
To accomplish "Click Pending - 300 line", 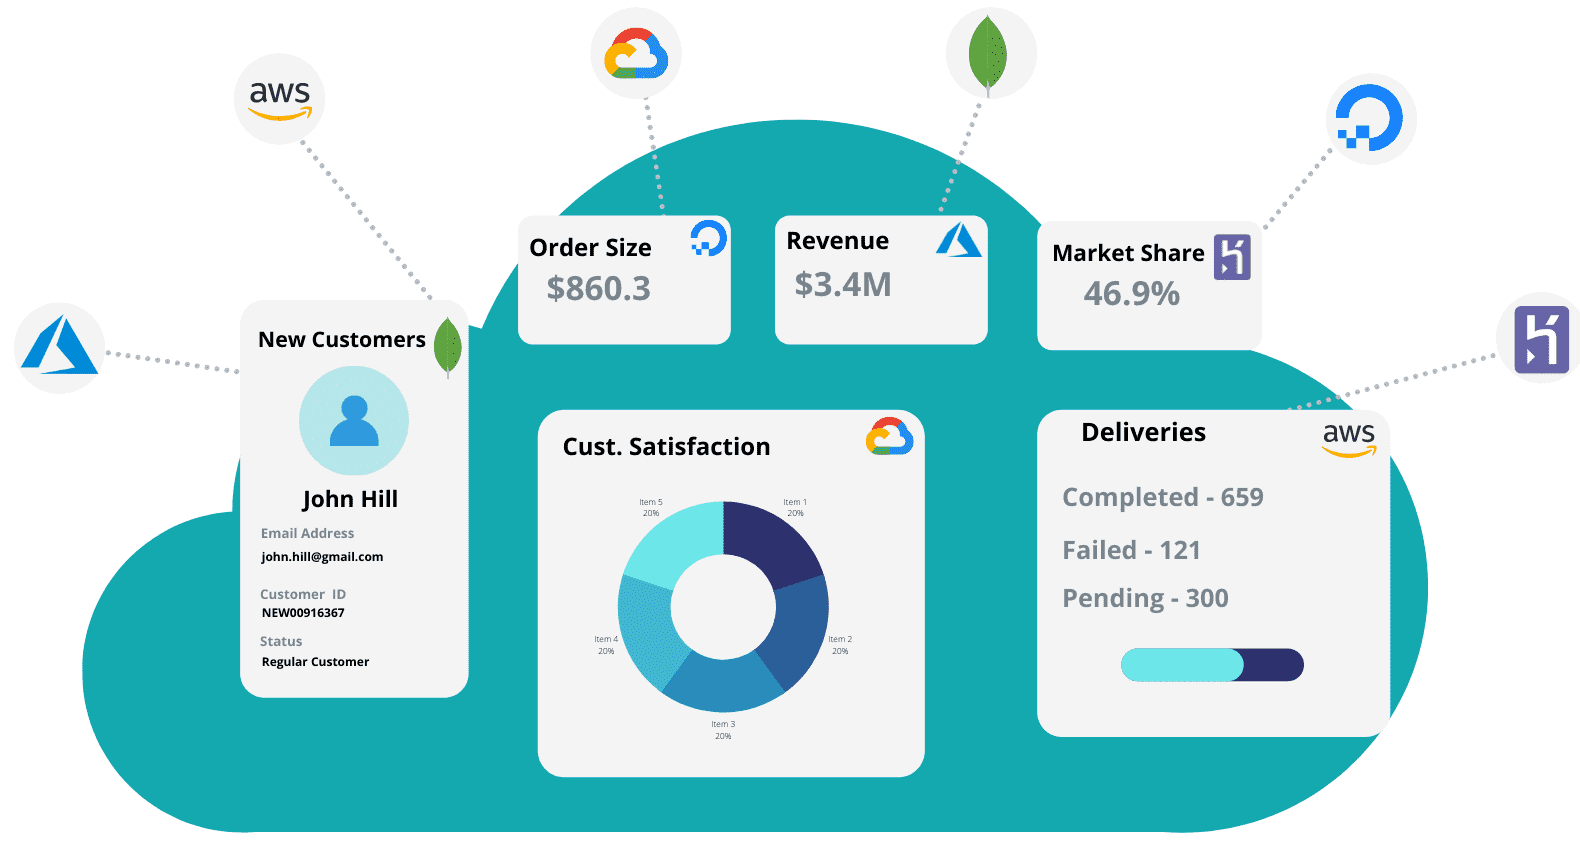I will 1145,599.
